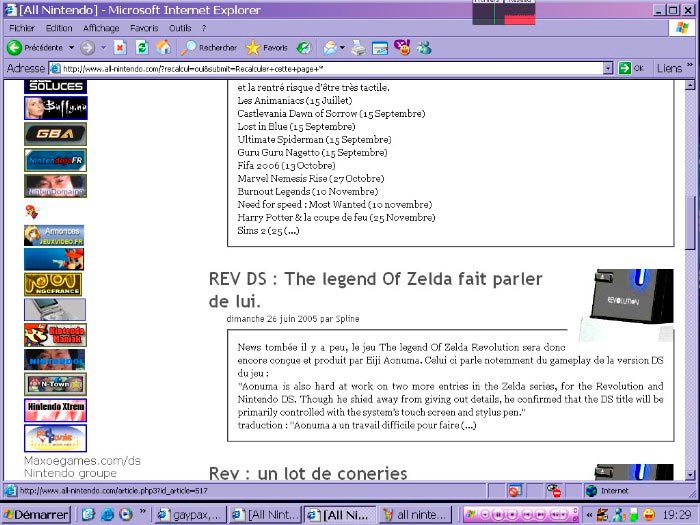
Task: Open the Favoris star toolbar button
Action: pyautogui.click(x=267, y=47)
